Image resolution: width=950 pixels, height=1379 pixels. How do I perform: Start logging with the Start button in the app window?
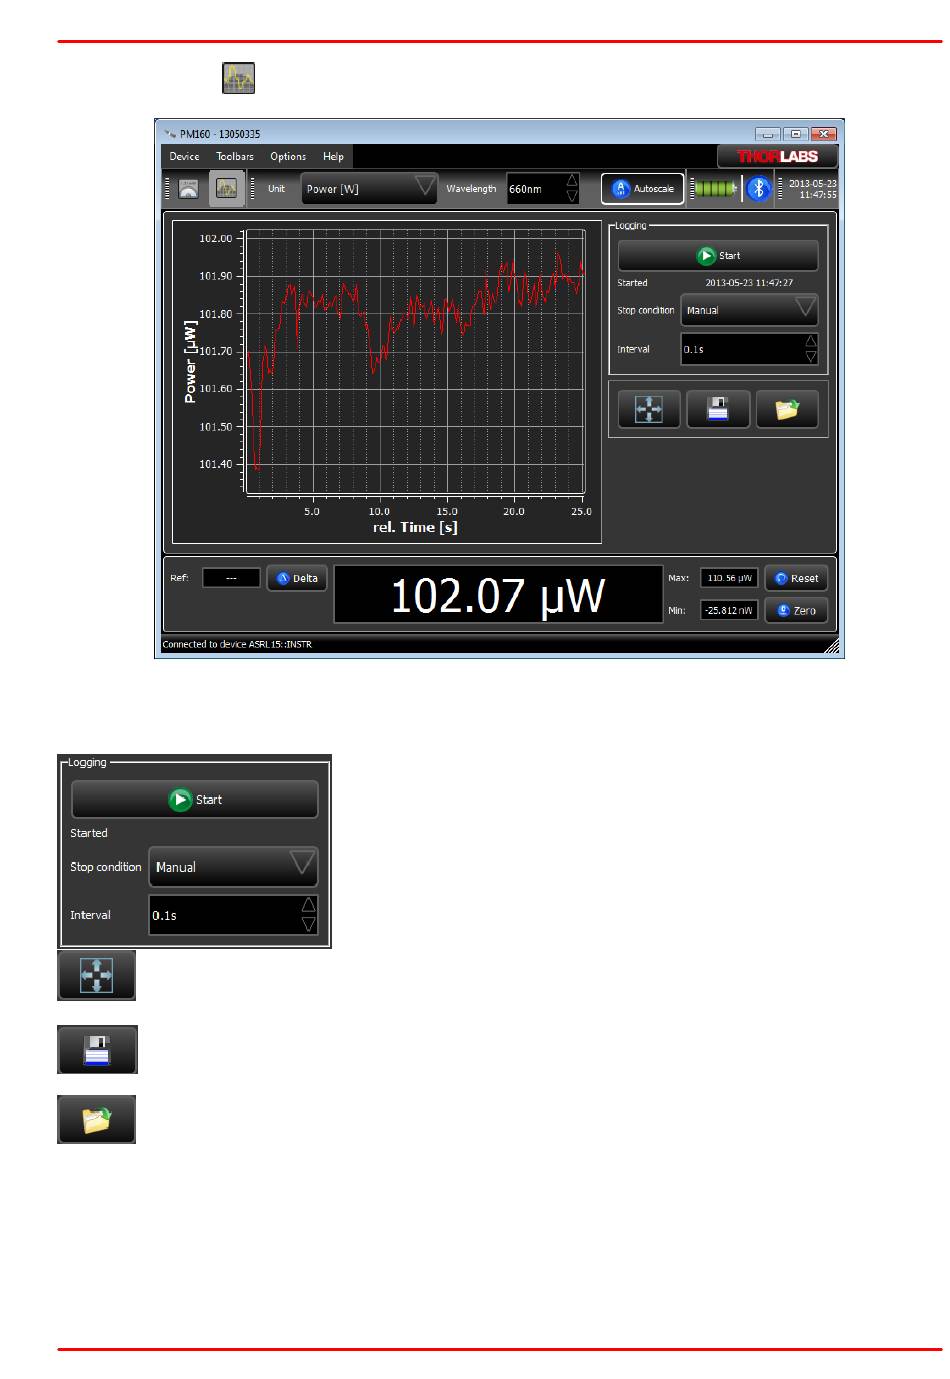718,256
